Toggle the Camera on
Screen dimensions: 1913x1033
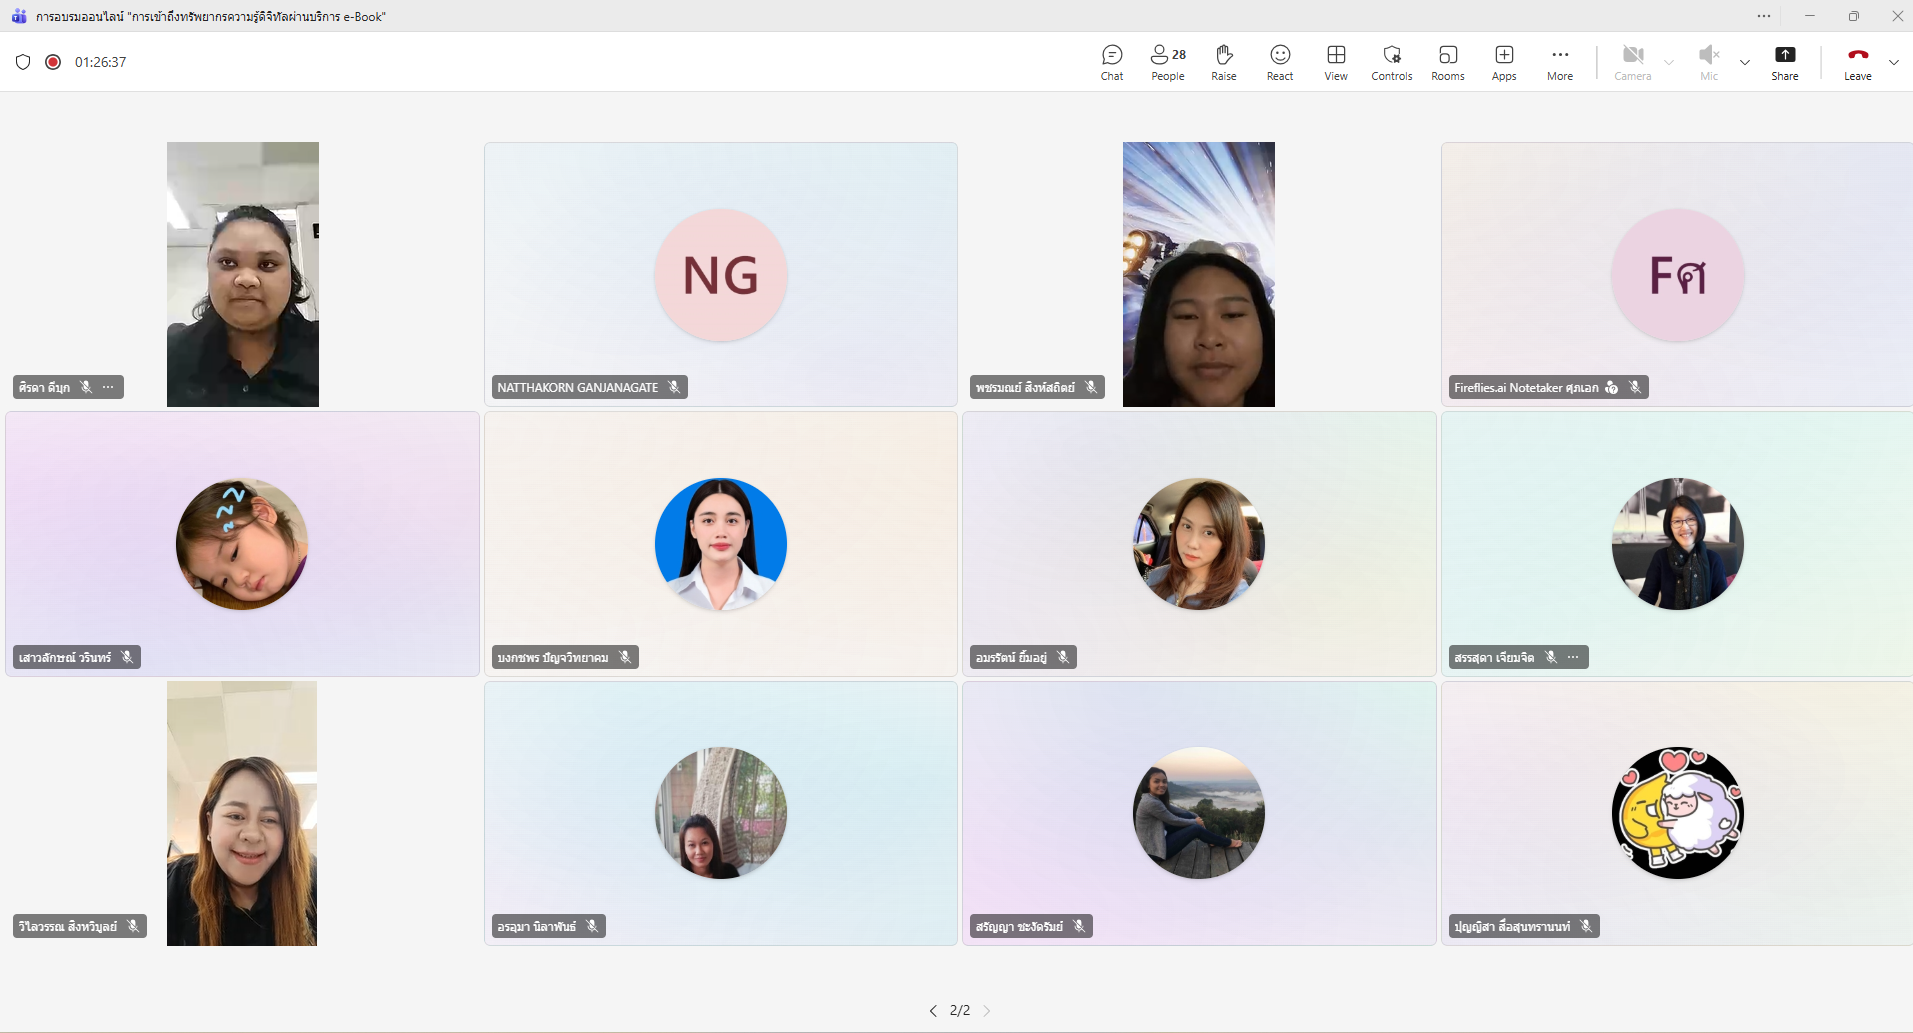(x=1632, y=62)
